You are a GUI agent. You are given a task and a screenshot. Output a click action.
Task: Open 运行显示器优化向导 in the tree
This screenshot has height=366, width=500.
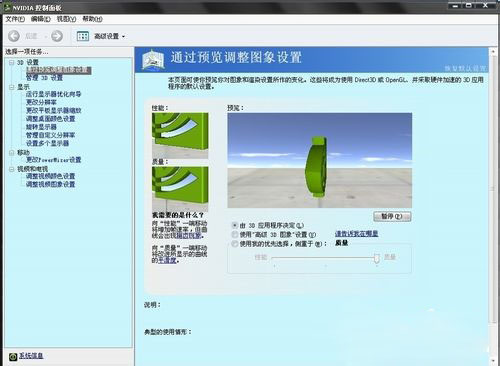point(54,94)
